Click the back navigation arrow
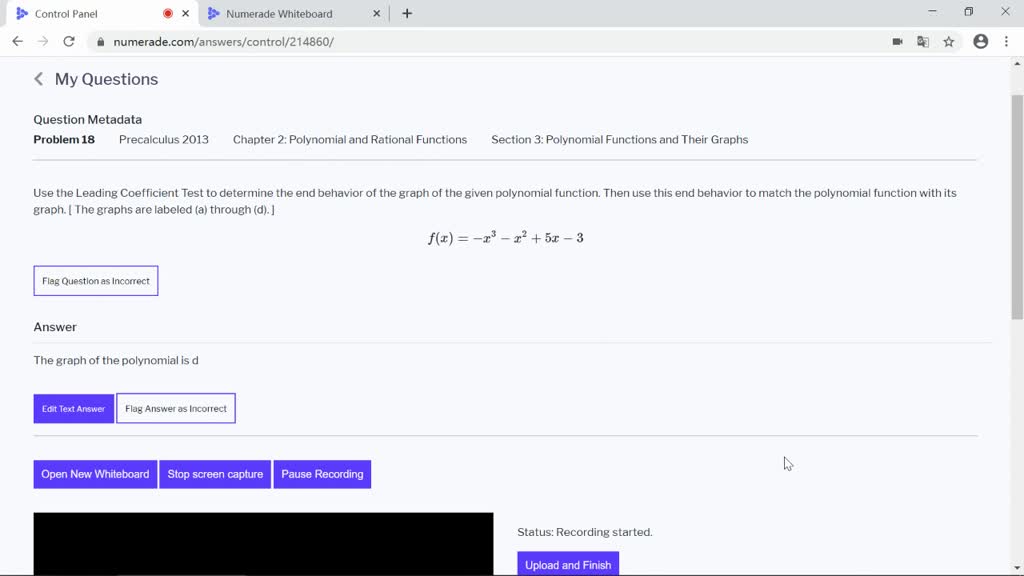The width and height of the screenshot is (1024, 576). 17,41
